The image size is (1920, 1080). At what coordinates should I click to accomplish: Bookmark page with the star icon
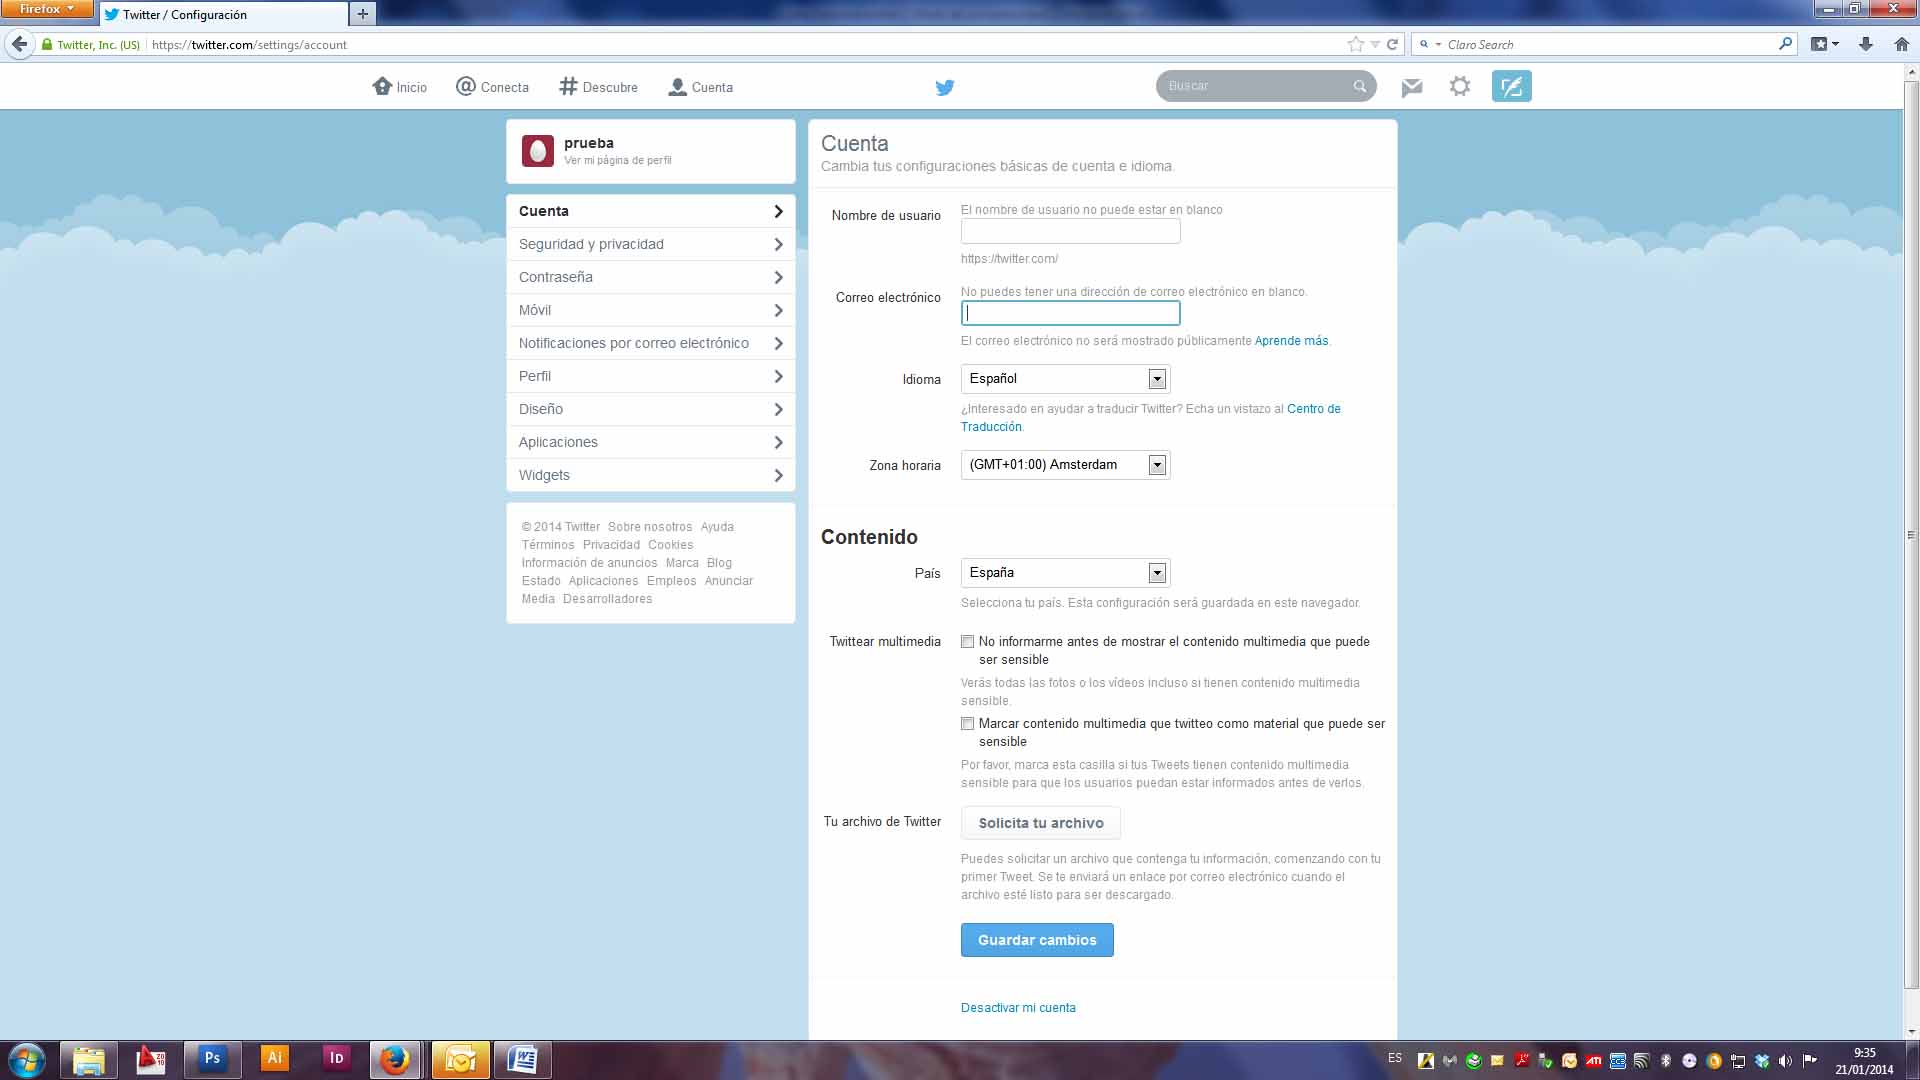[x=1355, y=44]
